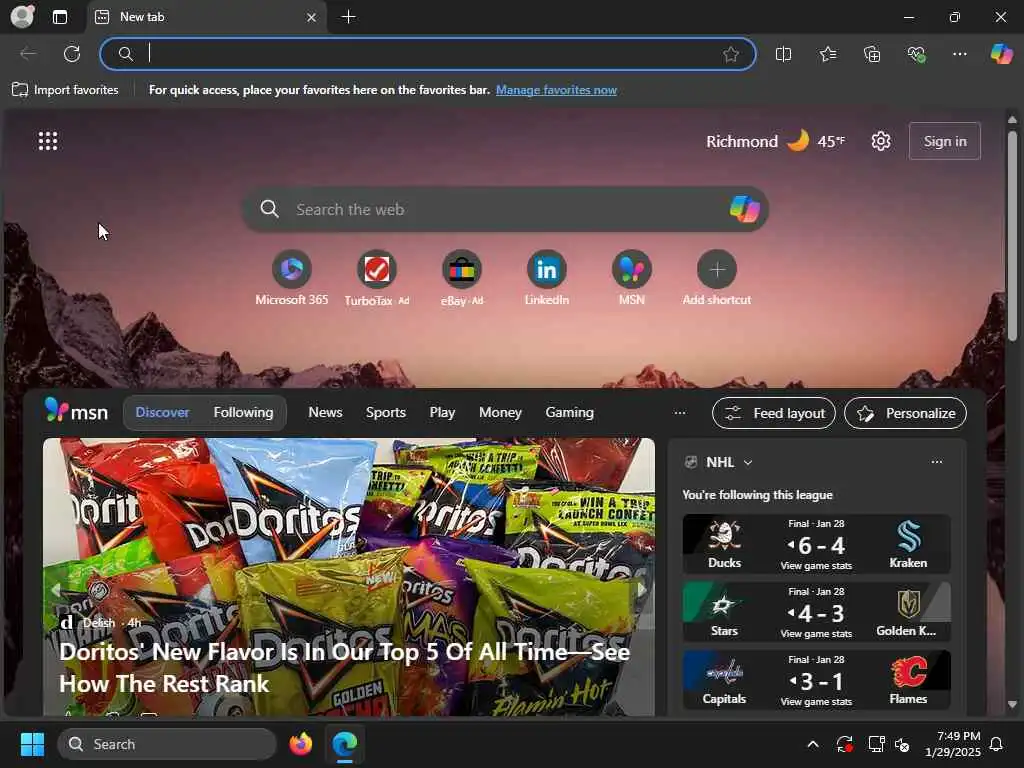This screenshot has height=768, width=1024.
Task: Launch Firefox from taskbar
Action: click(300, 744)
